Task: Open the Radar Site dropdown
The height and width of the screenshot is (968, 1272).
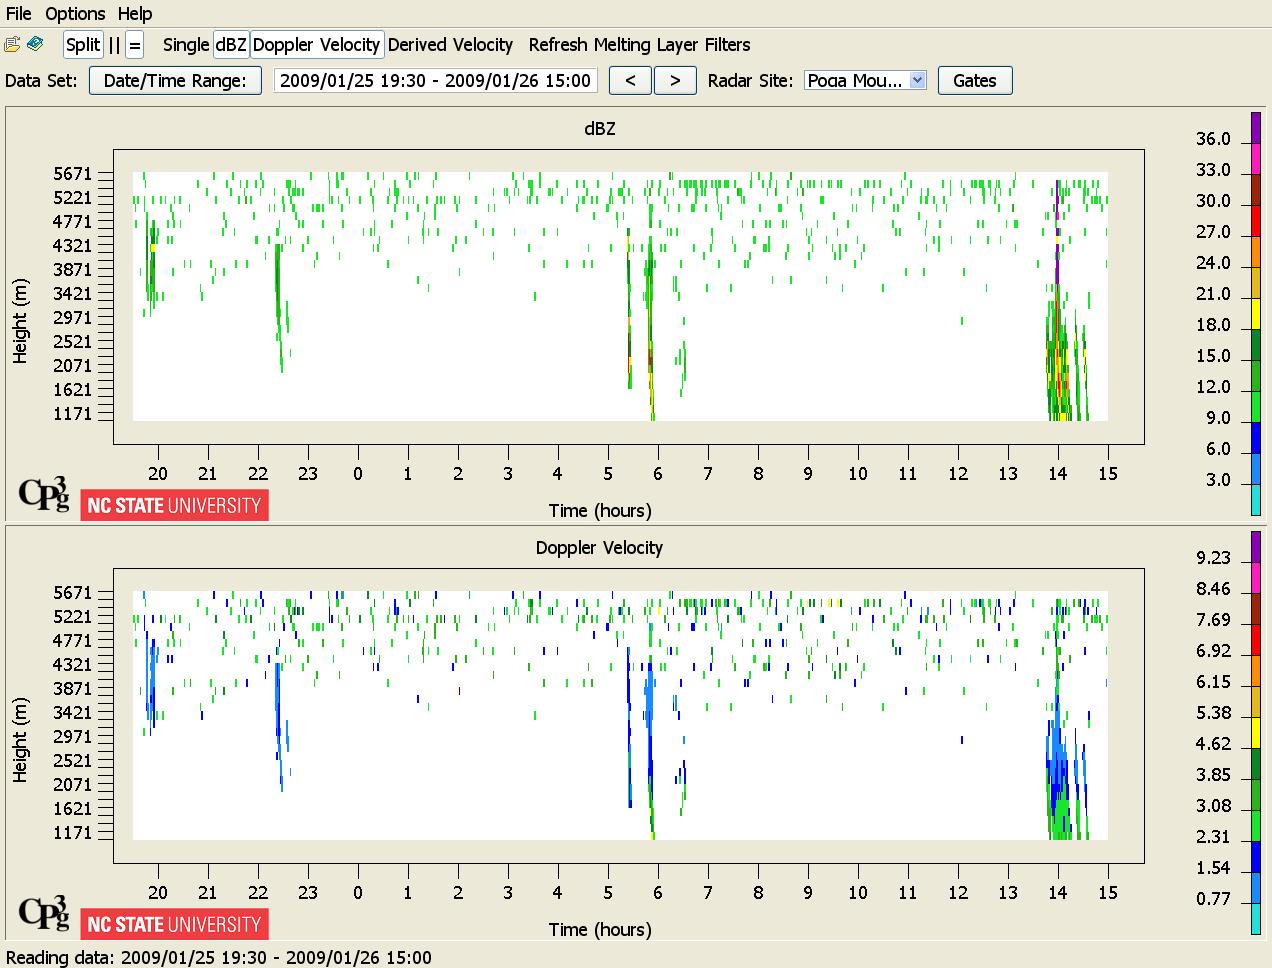Action: point(865,81)
